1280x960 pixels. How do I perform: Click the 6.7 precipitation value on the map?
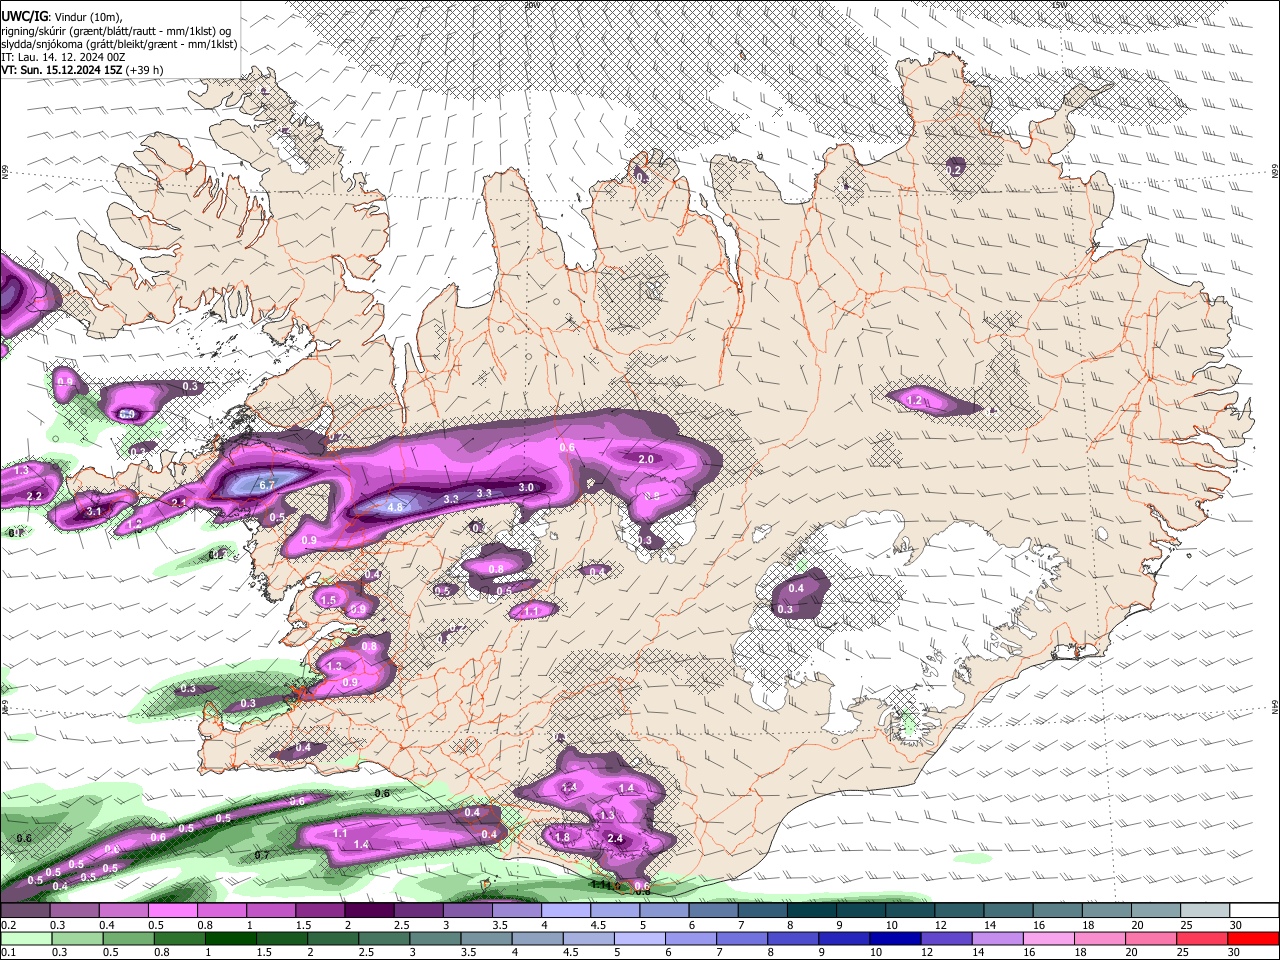tap(267, 484)
